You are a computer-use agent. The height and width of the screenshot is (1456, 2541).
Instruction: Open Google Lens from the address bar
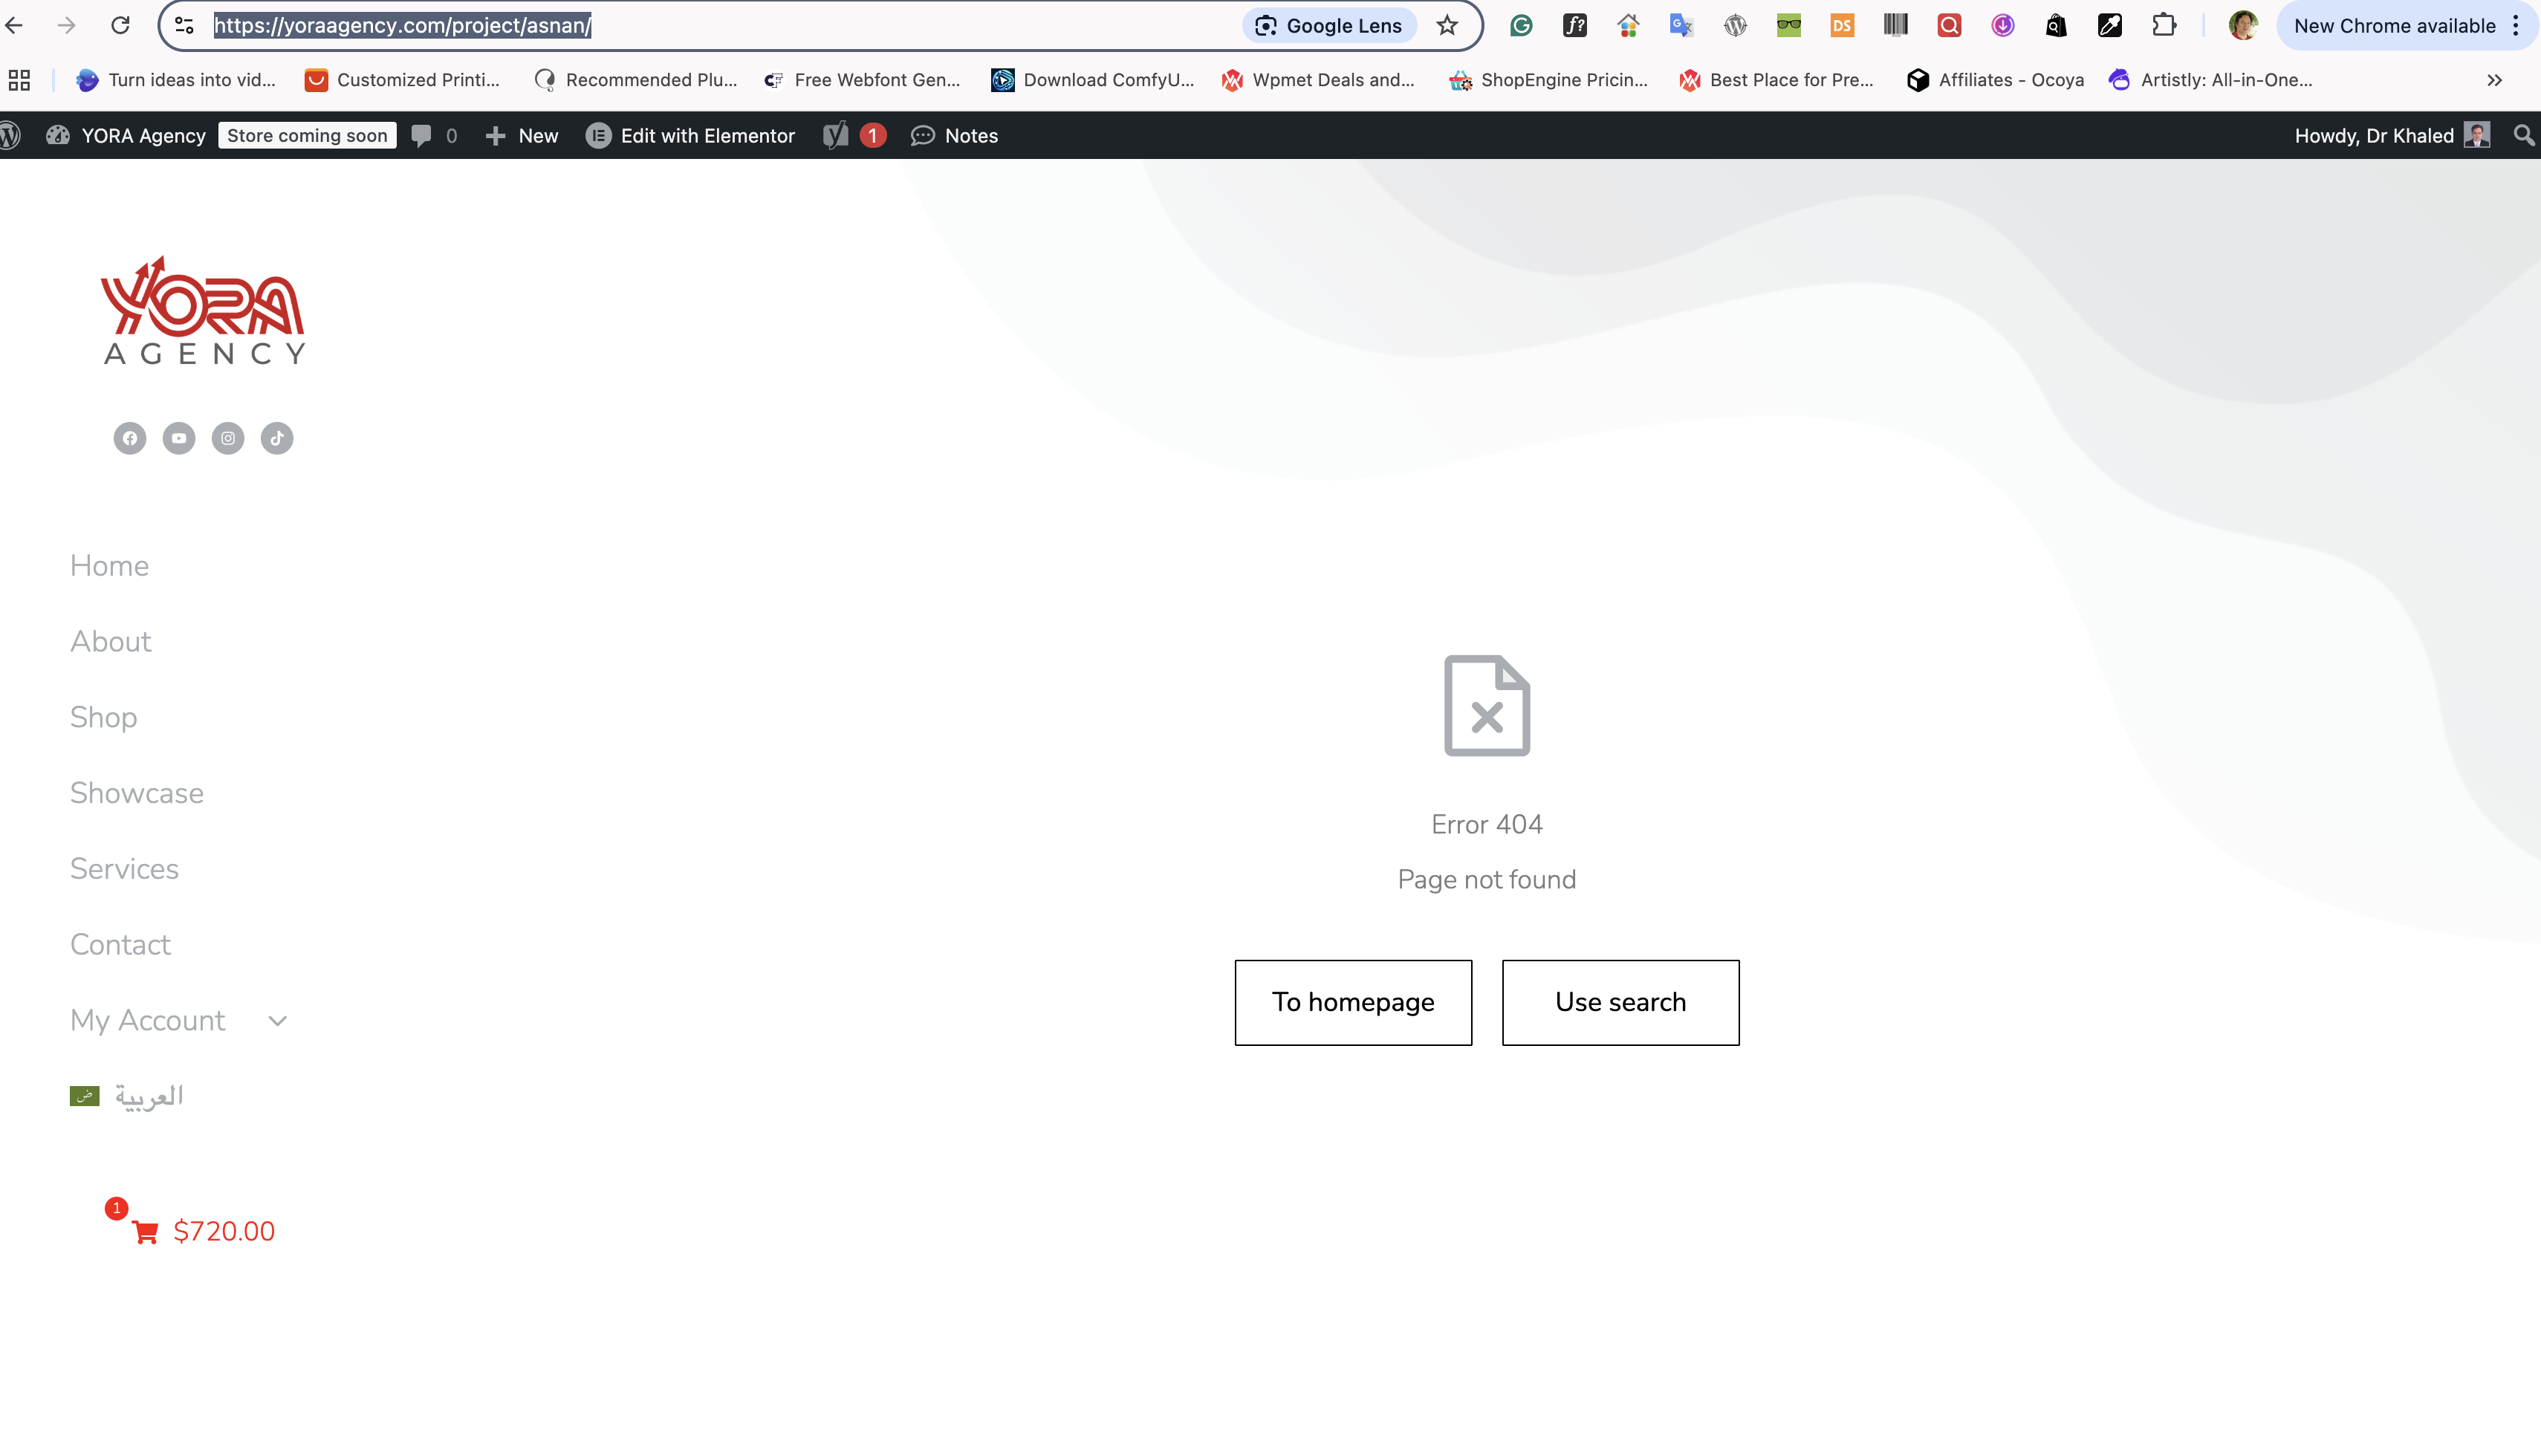point(1329,25)
